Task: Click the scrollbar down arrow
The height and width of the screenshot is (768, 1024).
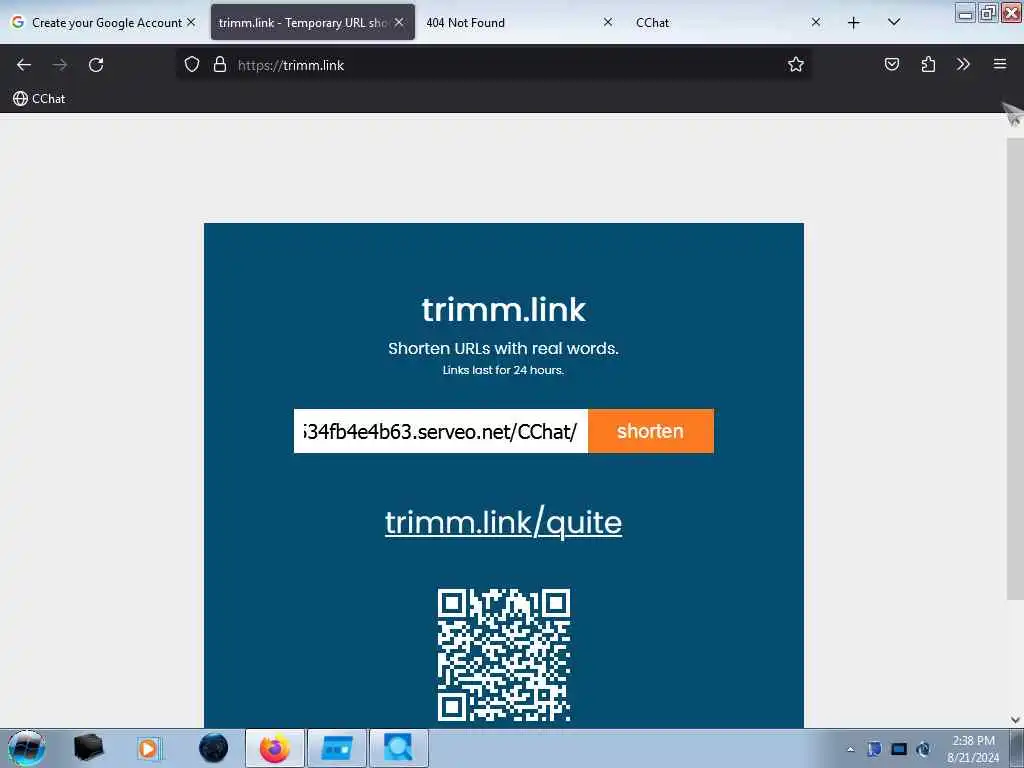Action: click(1015, 720)
